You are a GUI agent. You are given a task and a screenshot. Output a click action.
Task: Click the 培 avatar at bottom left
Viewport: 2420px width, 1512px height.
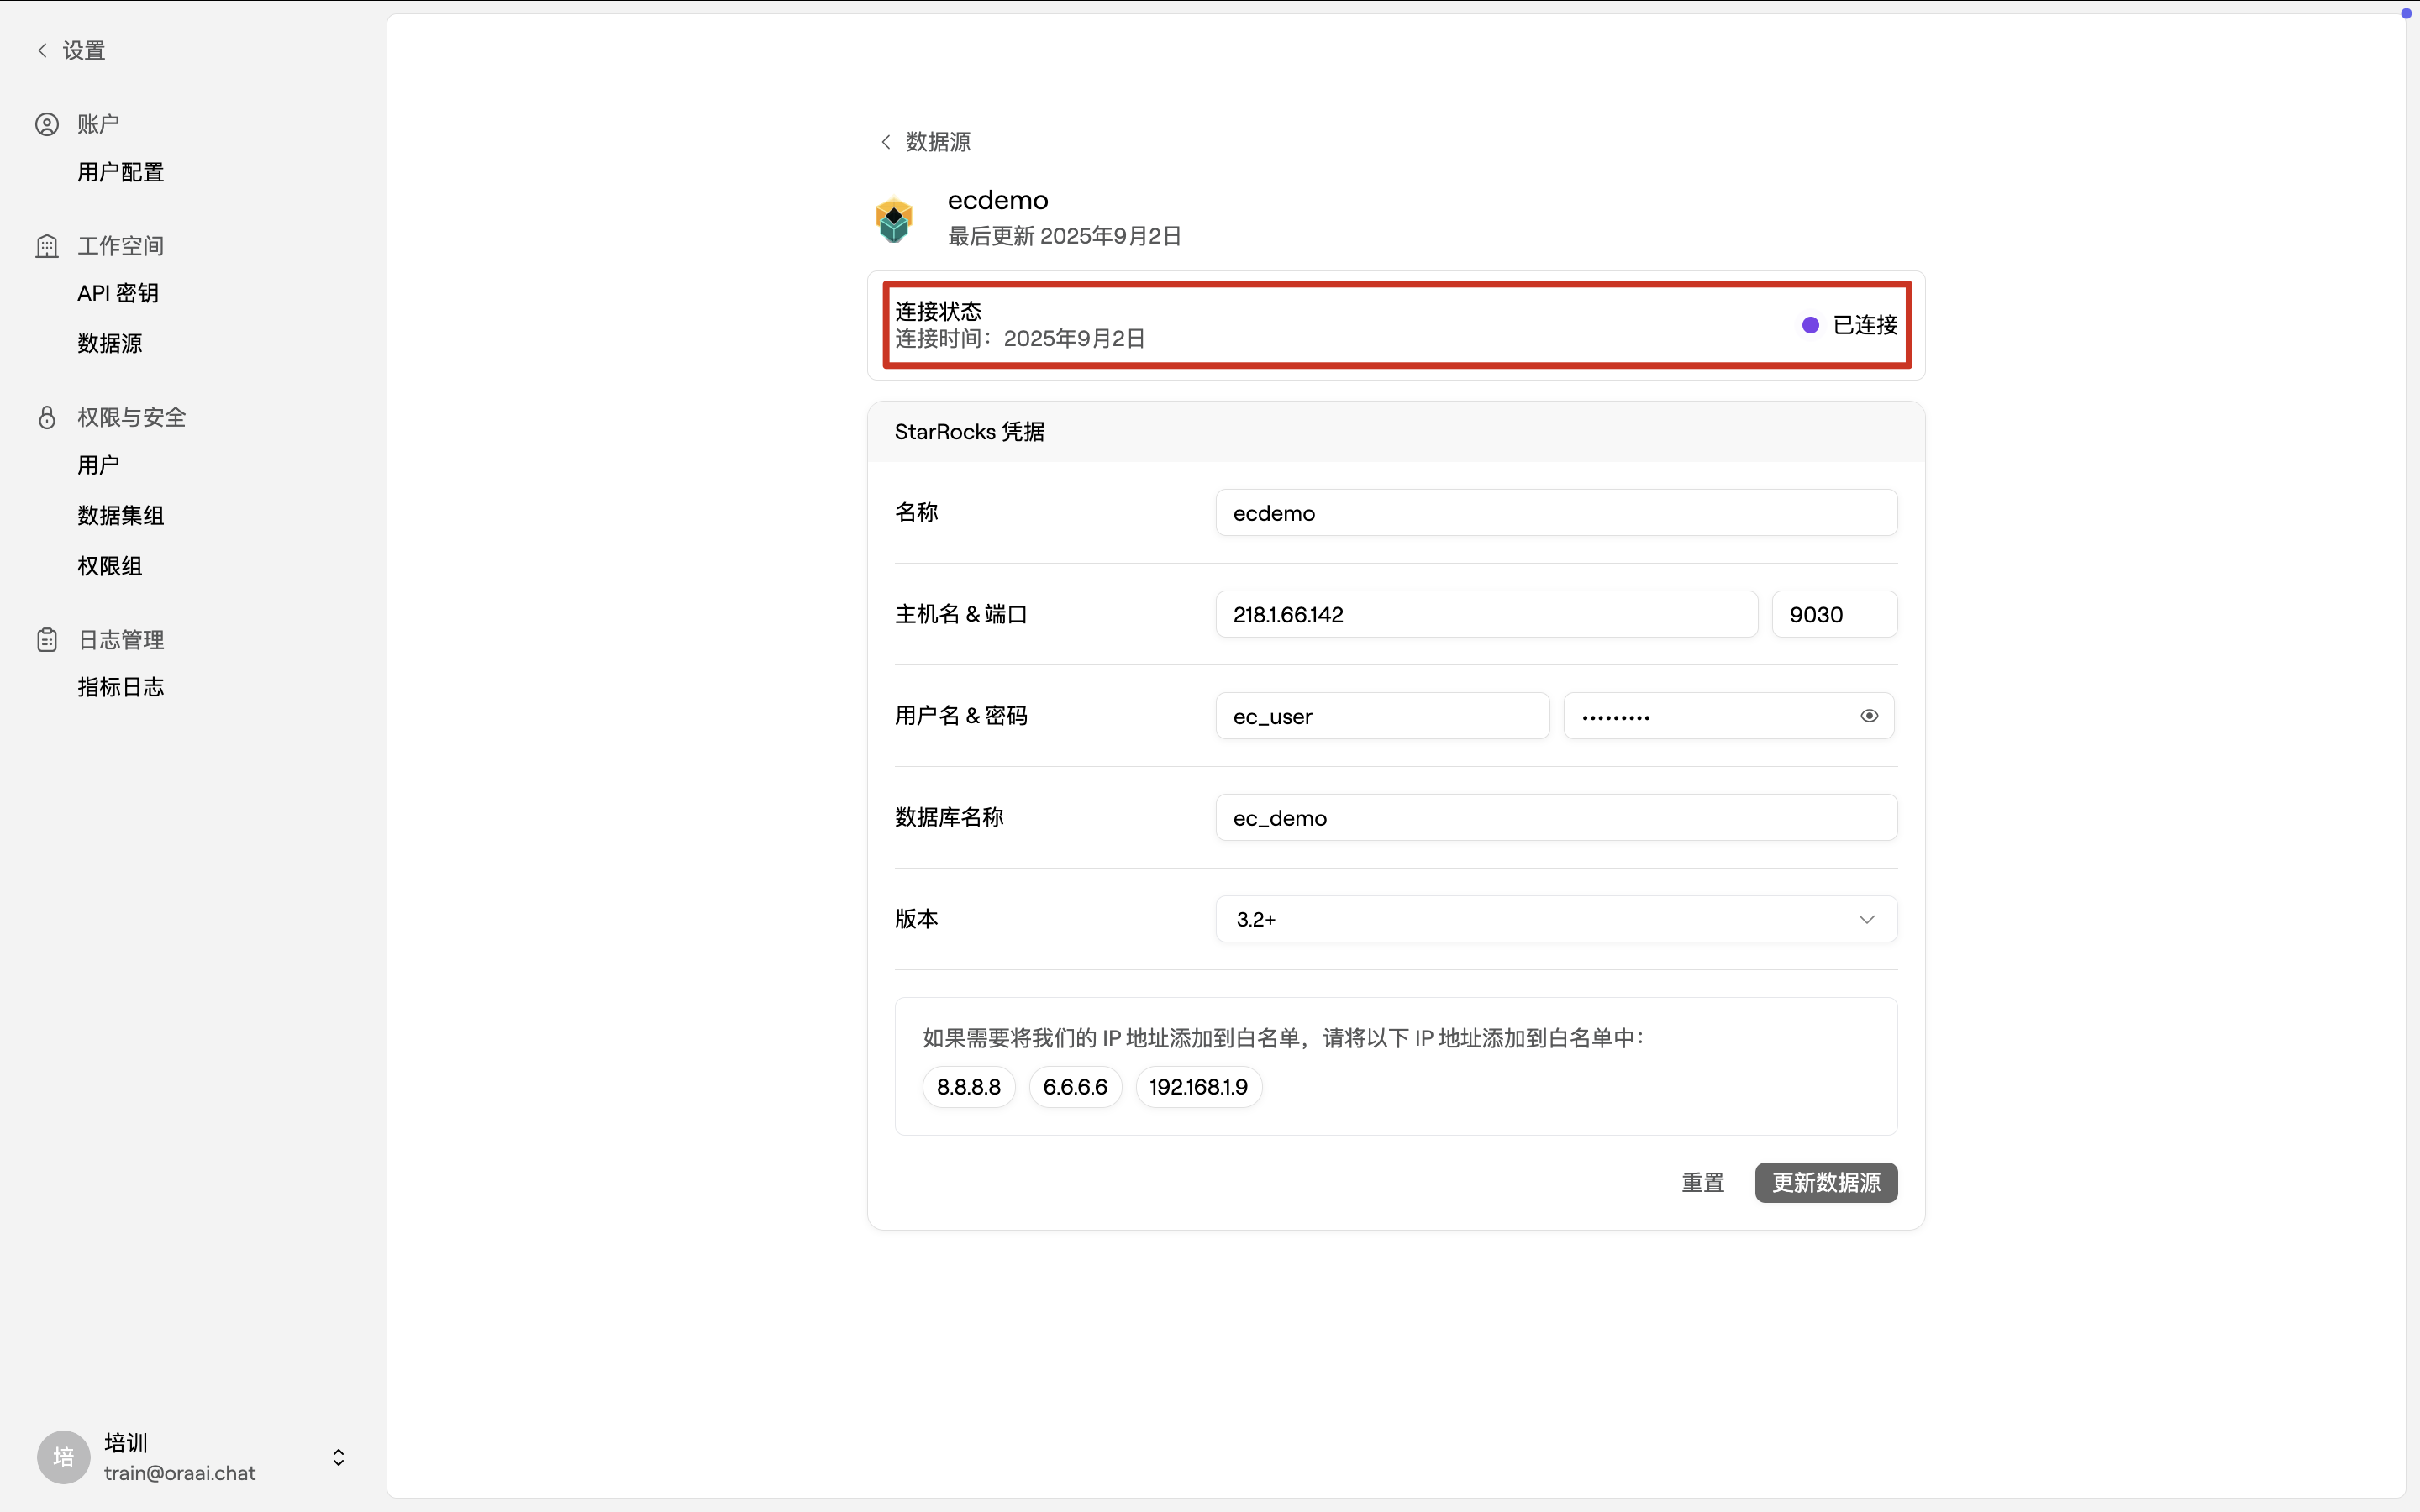point(62,1457)
